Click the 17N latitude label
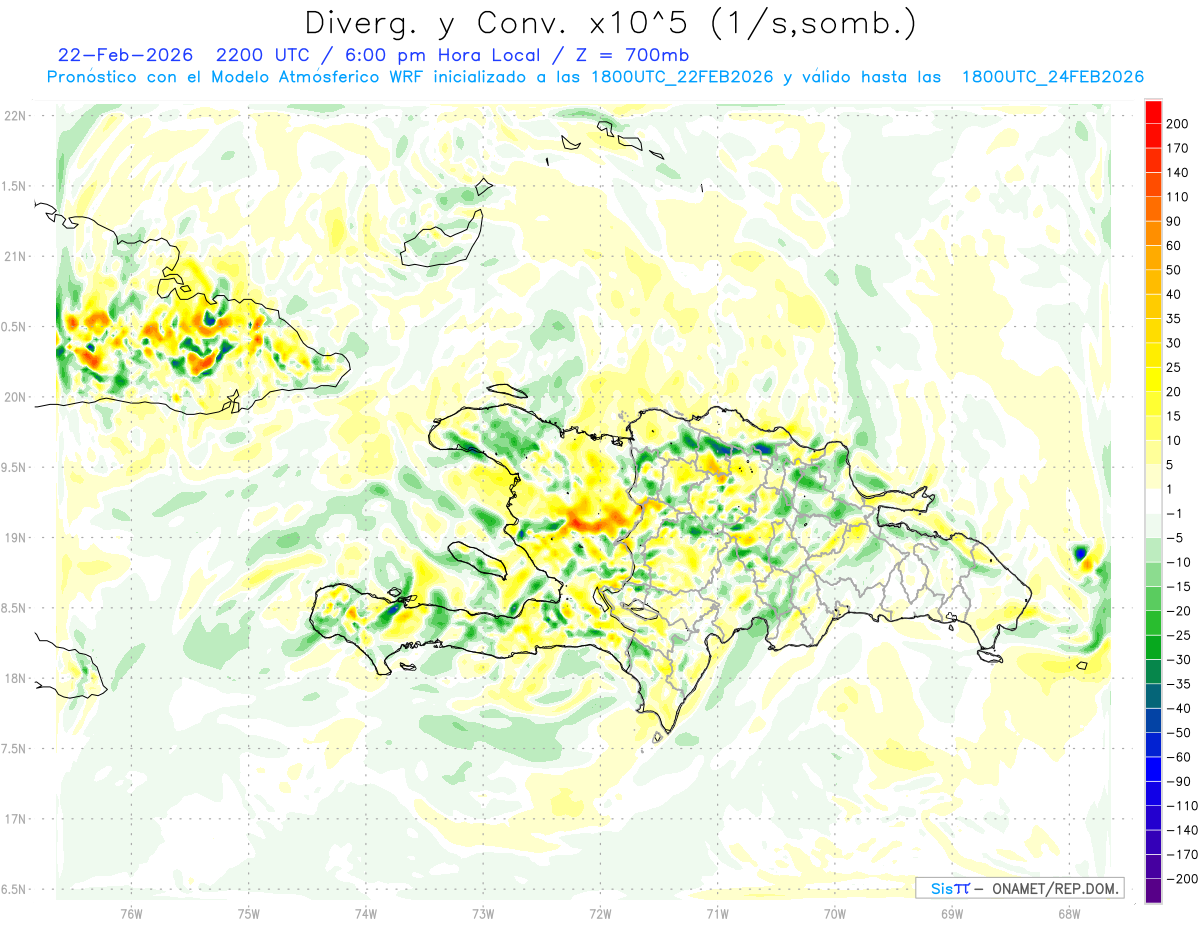Image resolution: width=1200 pixels, height=927 pixels. (16, 819)
